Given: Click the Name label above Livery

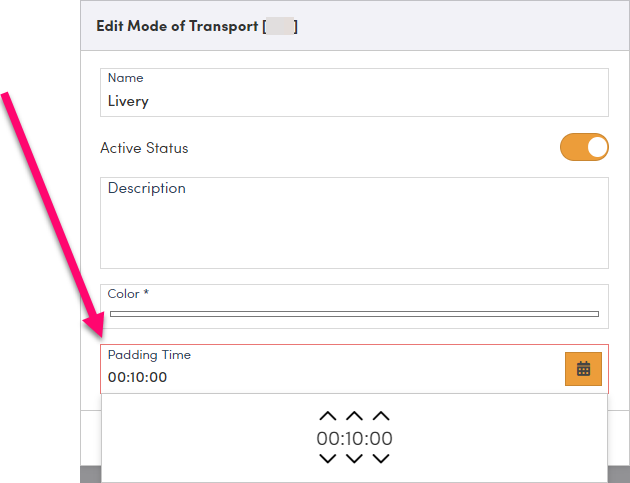Looking at the screenshot, I should [x=125, y=78].
